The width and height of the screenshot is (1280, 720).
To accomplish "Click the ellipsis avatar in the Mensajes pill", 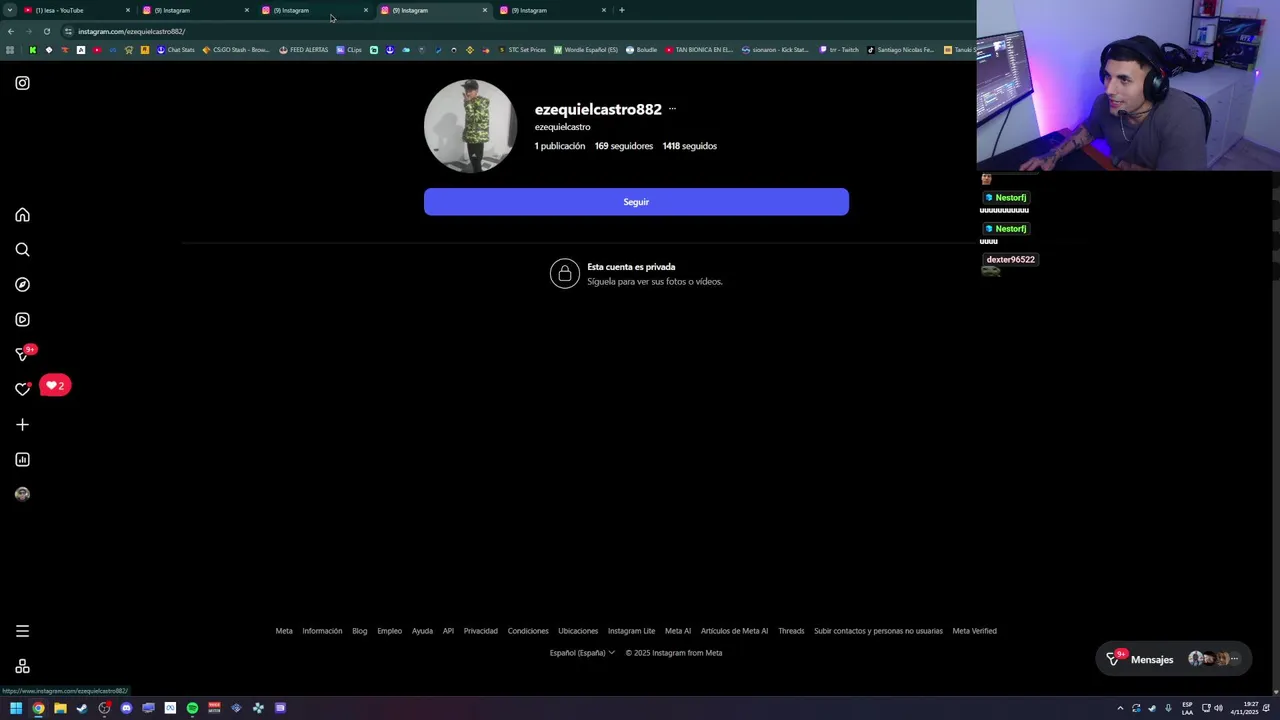I will pos(1234,659).
